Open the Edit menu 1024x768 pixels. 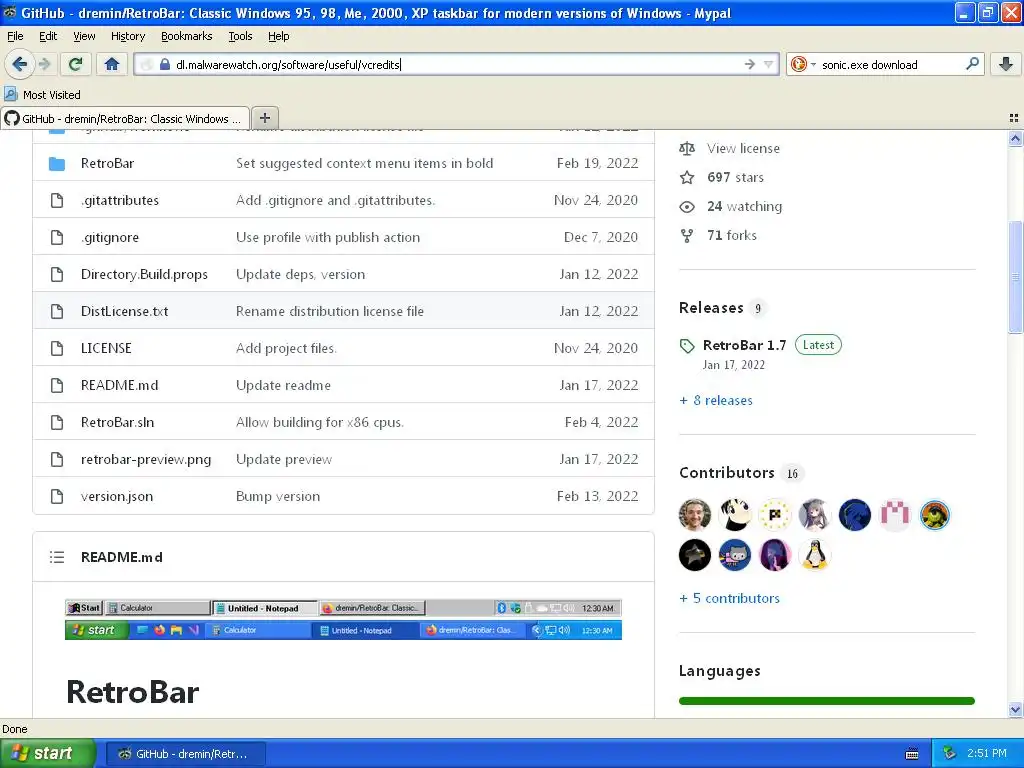tap(48, 36)
